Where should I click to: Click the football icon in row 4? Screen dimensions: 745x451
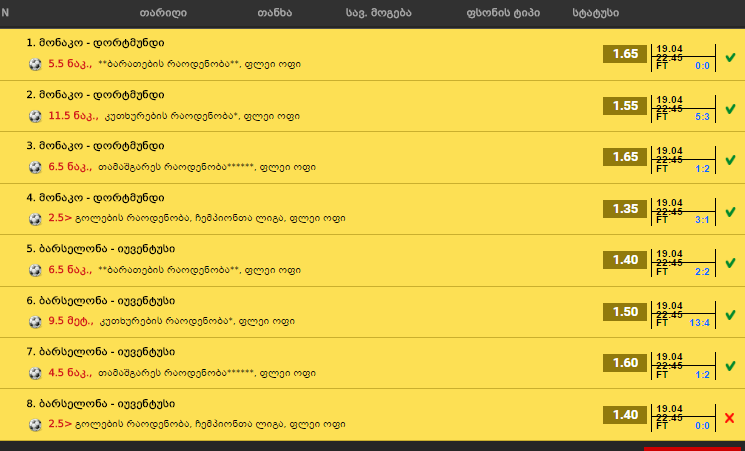(35, 219)
